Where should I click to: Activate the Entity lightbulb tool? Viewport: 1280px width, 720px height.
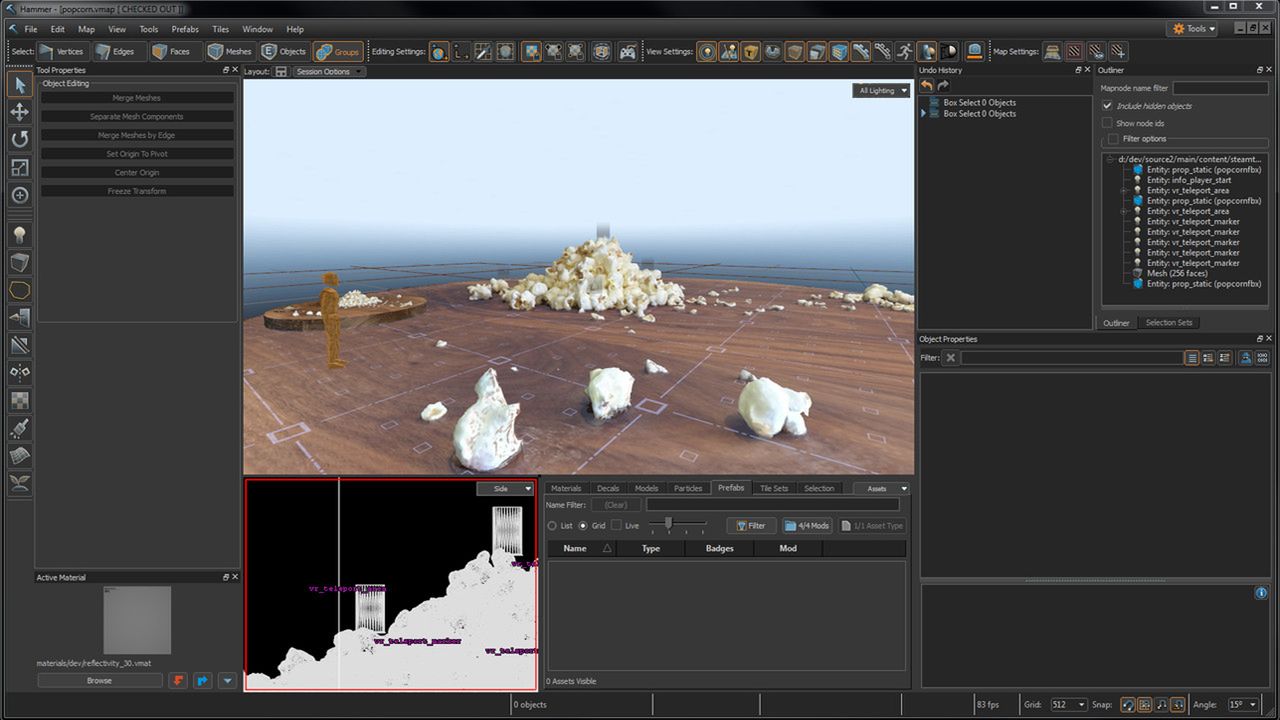19,234
